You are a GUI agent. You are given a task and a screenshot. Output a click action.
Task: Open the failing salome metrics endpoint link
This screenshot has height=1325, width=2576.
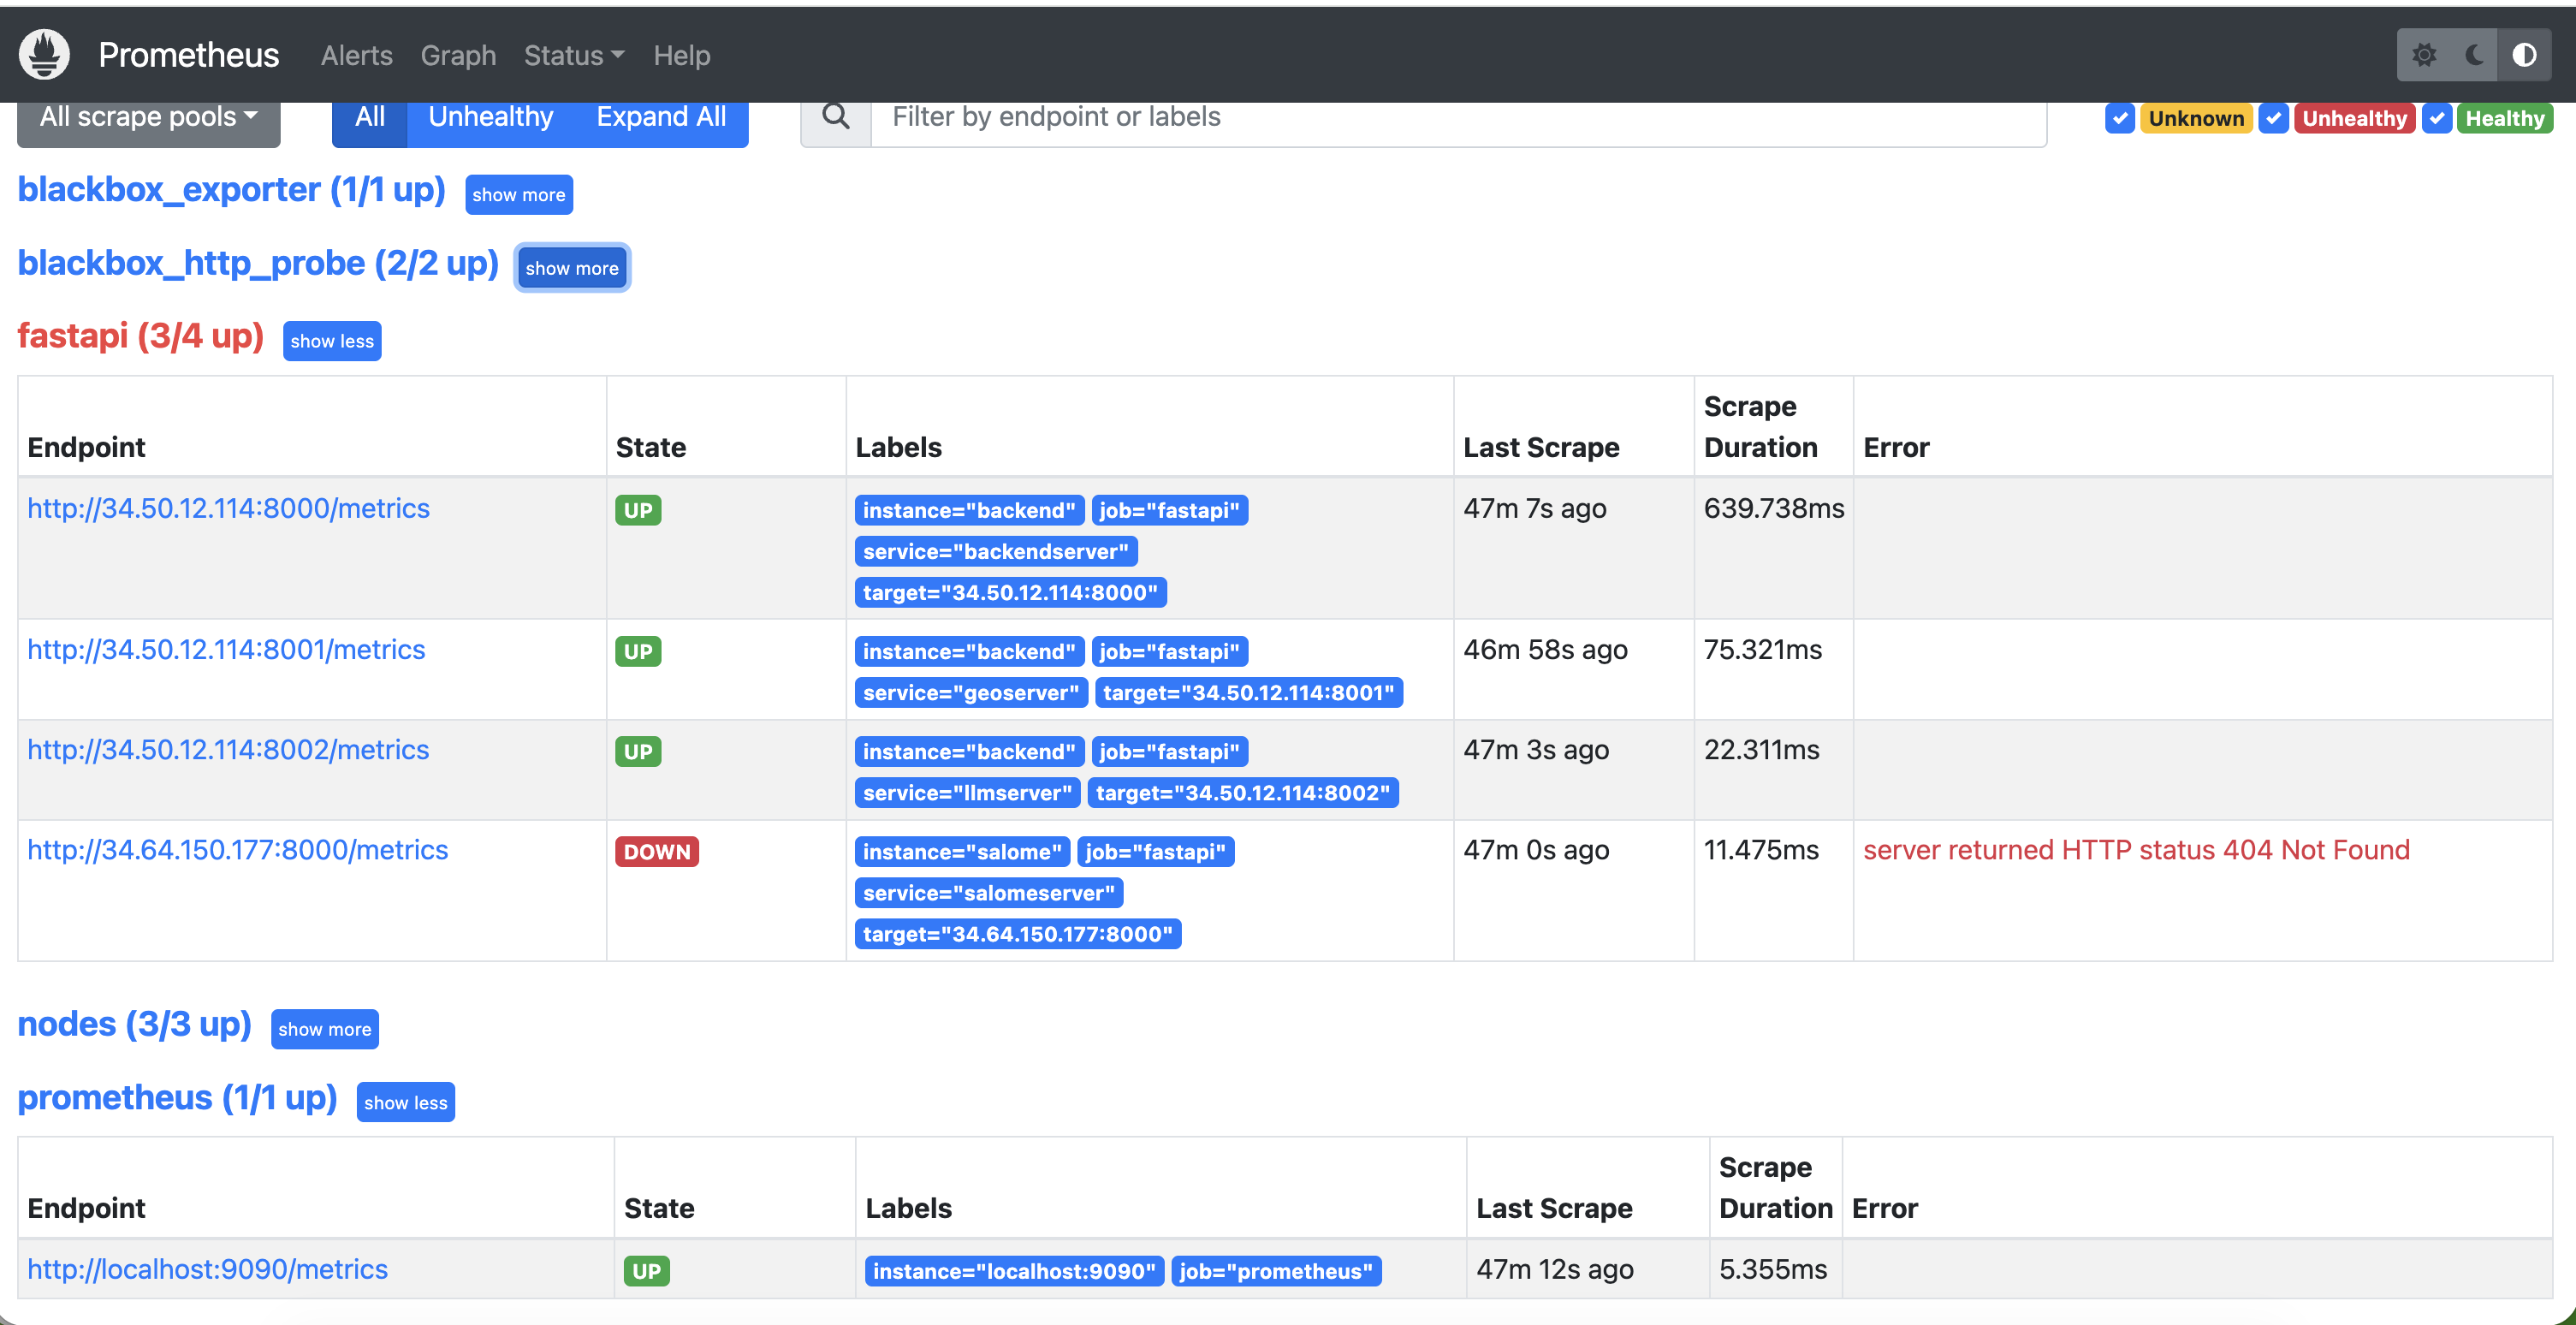pos(237,849)
